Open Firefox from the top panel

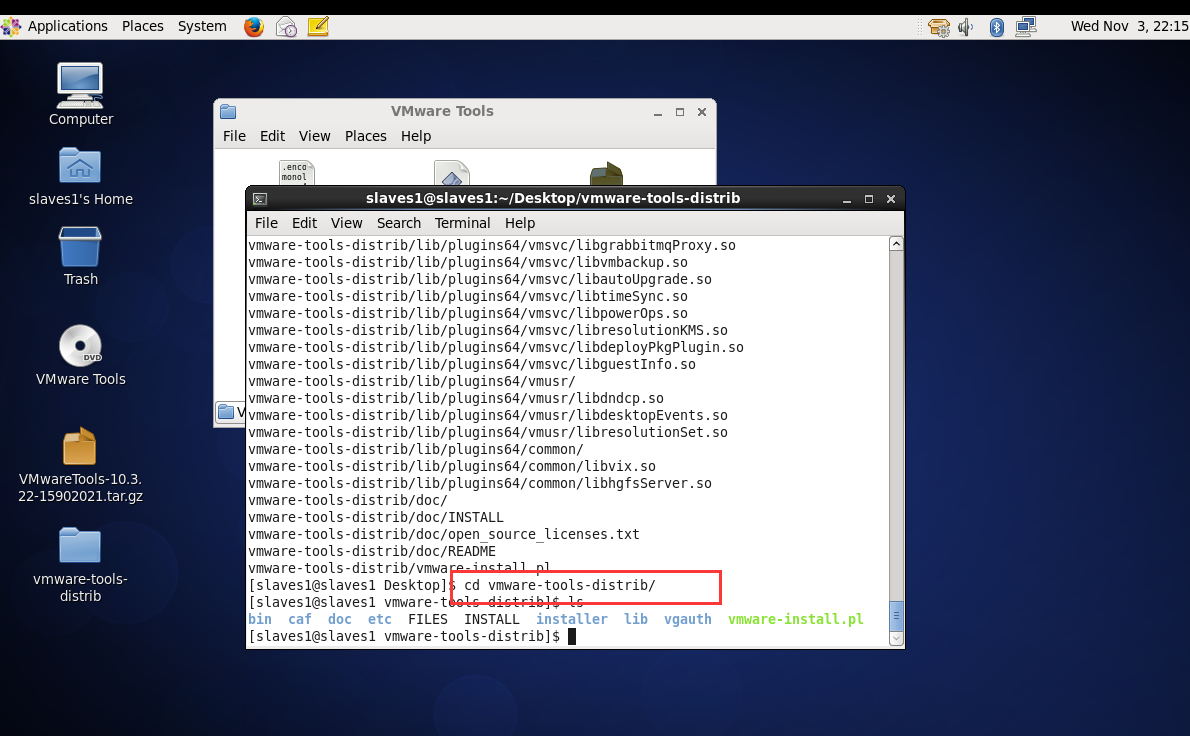pyautogui.click(x=254, y=26)
